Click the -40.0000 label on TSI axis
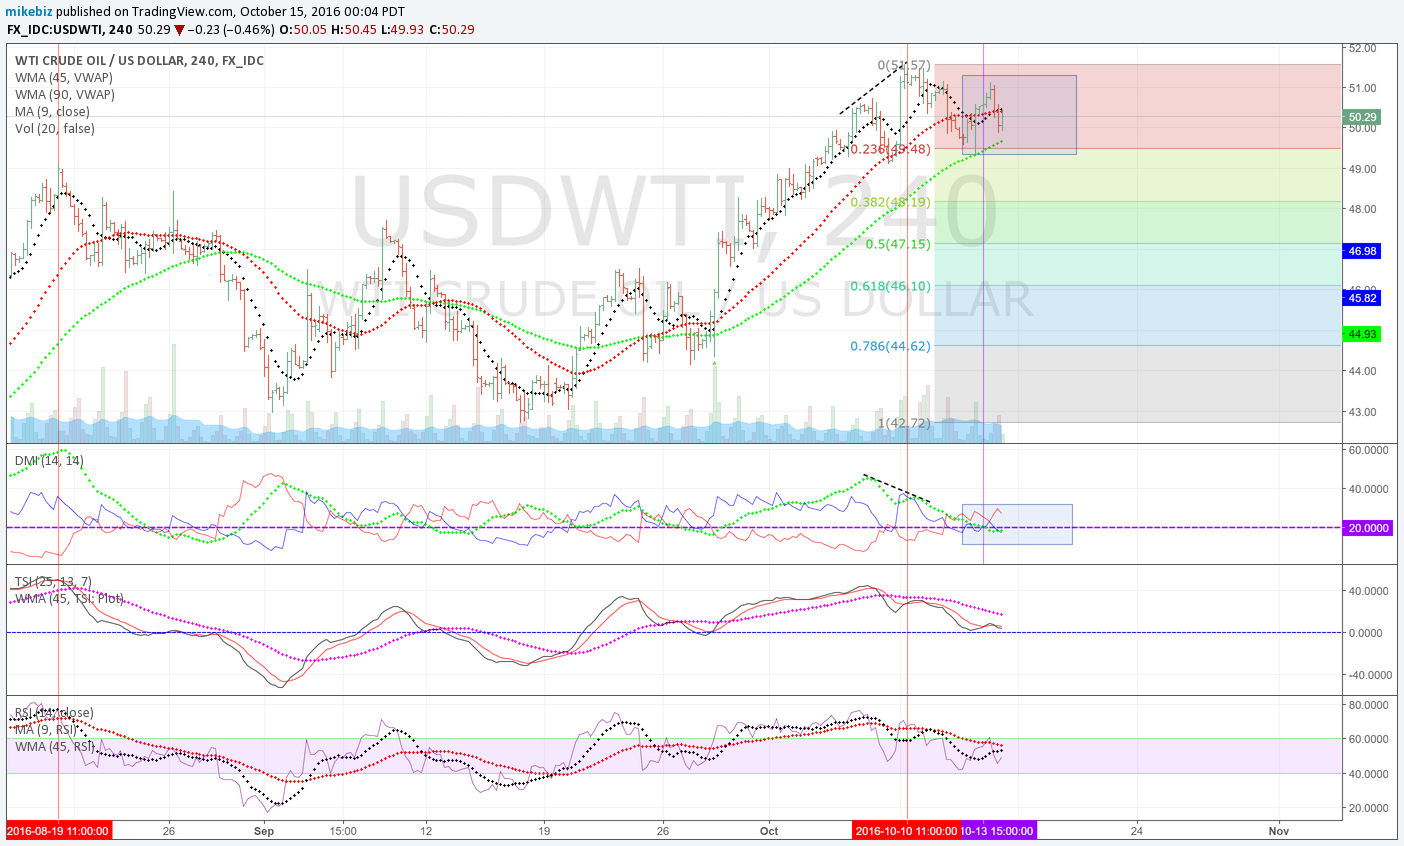 1369,675
